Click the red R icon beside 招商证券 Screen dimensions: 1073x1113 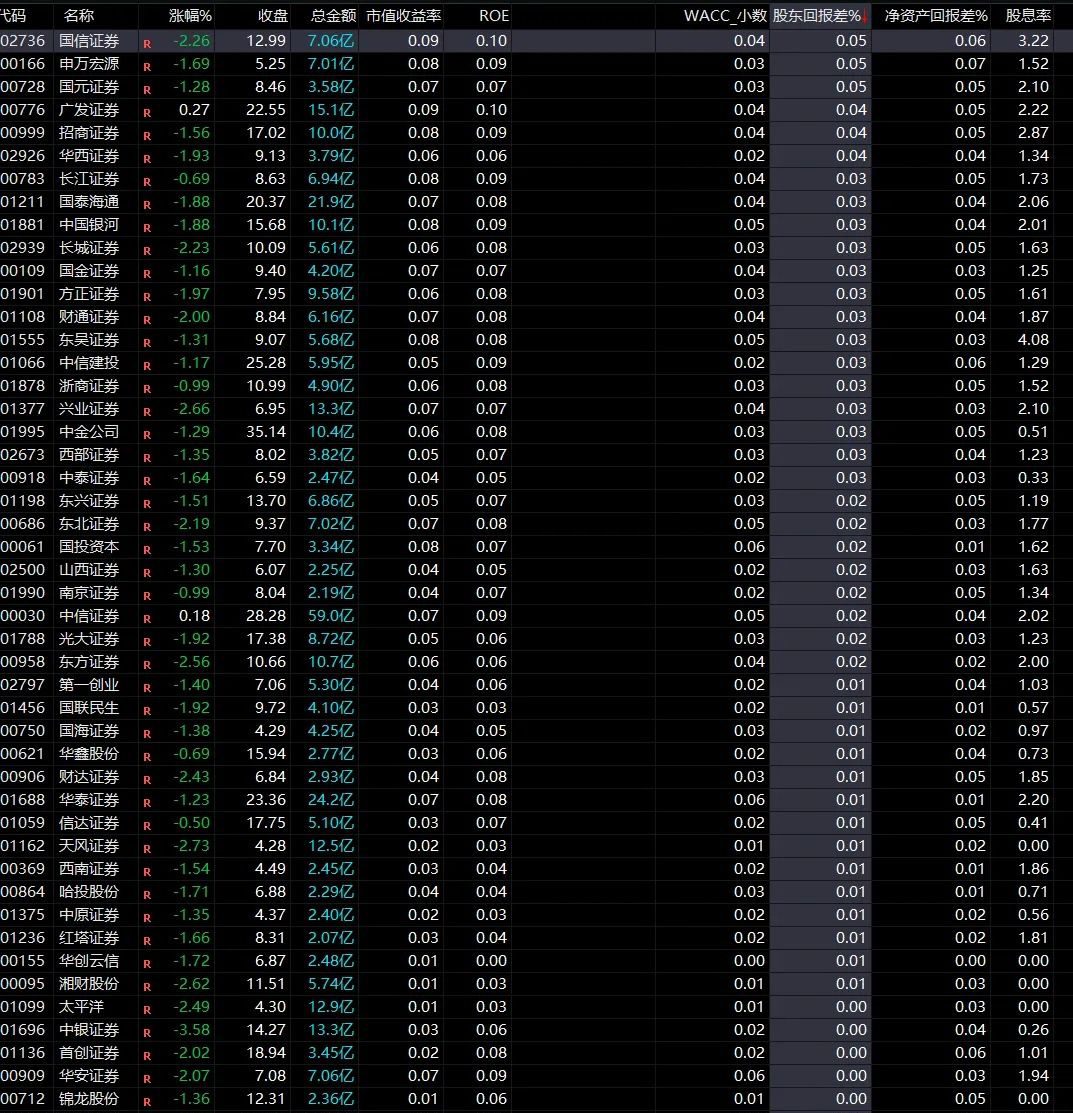click(x=147, y=136)
